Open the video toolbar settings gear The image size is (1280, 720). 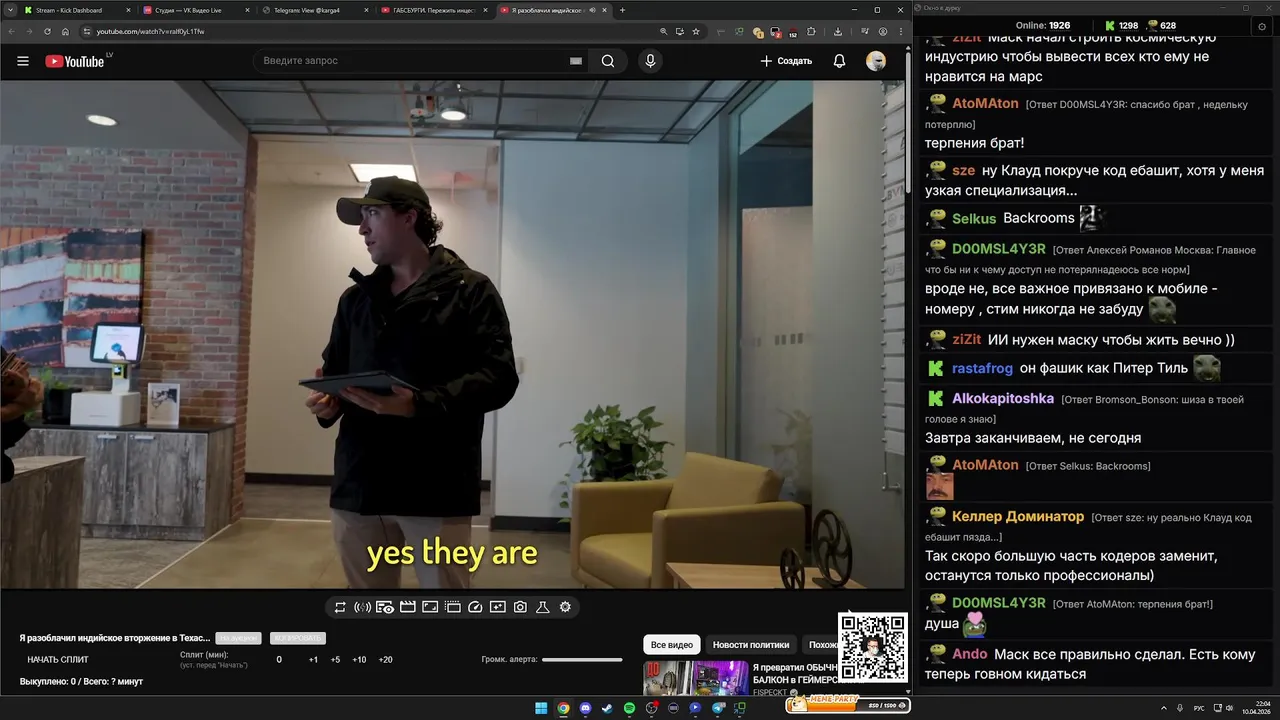565,607
